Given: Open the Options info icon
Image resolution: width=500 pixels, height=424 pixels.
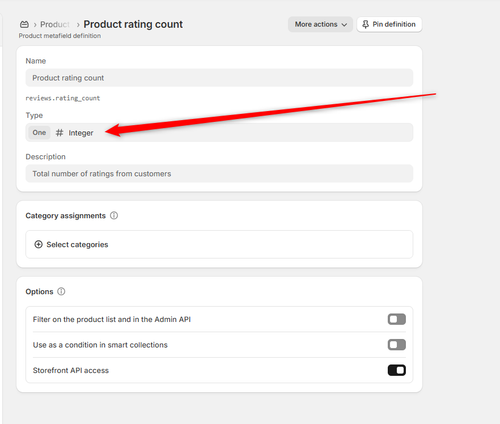Looking at the screenshot, I should point(61,291).
